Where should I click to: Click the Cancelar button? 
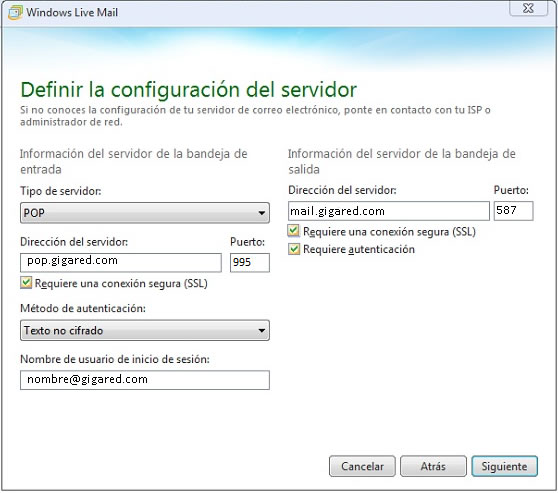click(362, 466)
